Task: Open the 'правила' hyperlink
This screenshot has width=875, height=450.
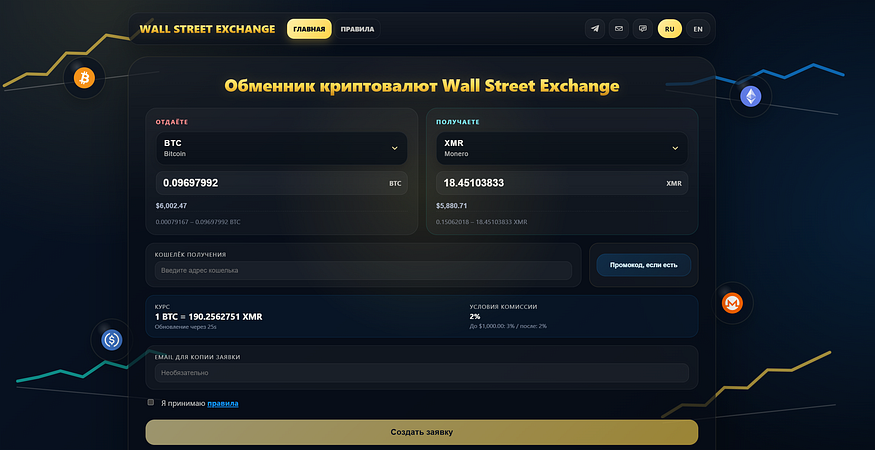Action: click(223, 403)
